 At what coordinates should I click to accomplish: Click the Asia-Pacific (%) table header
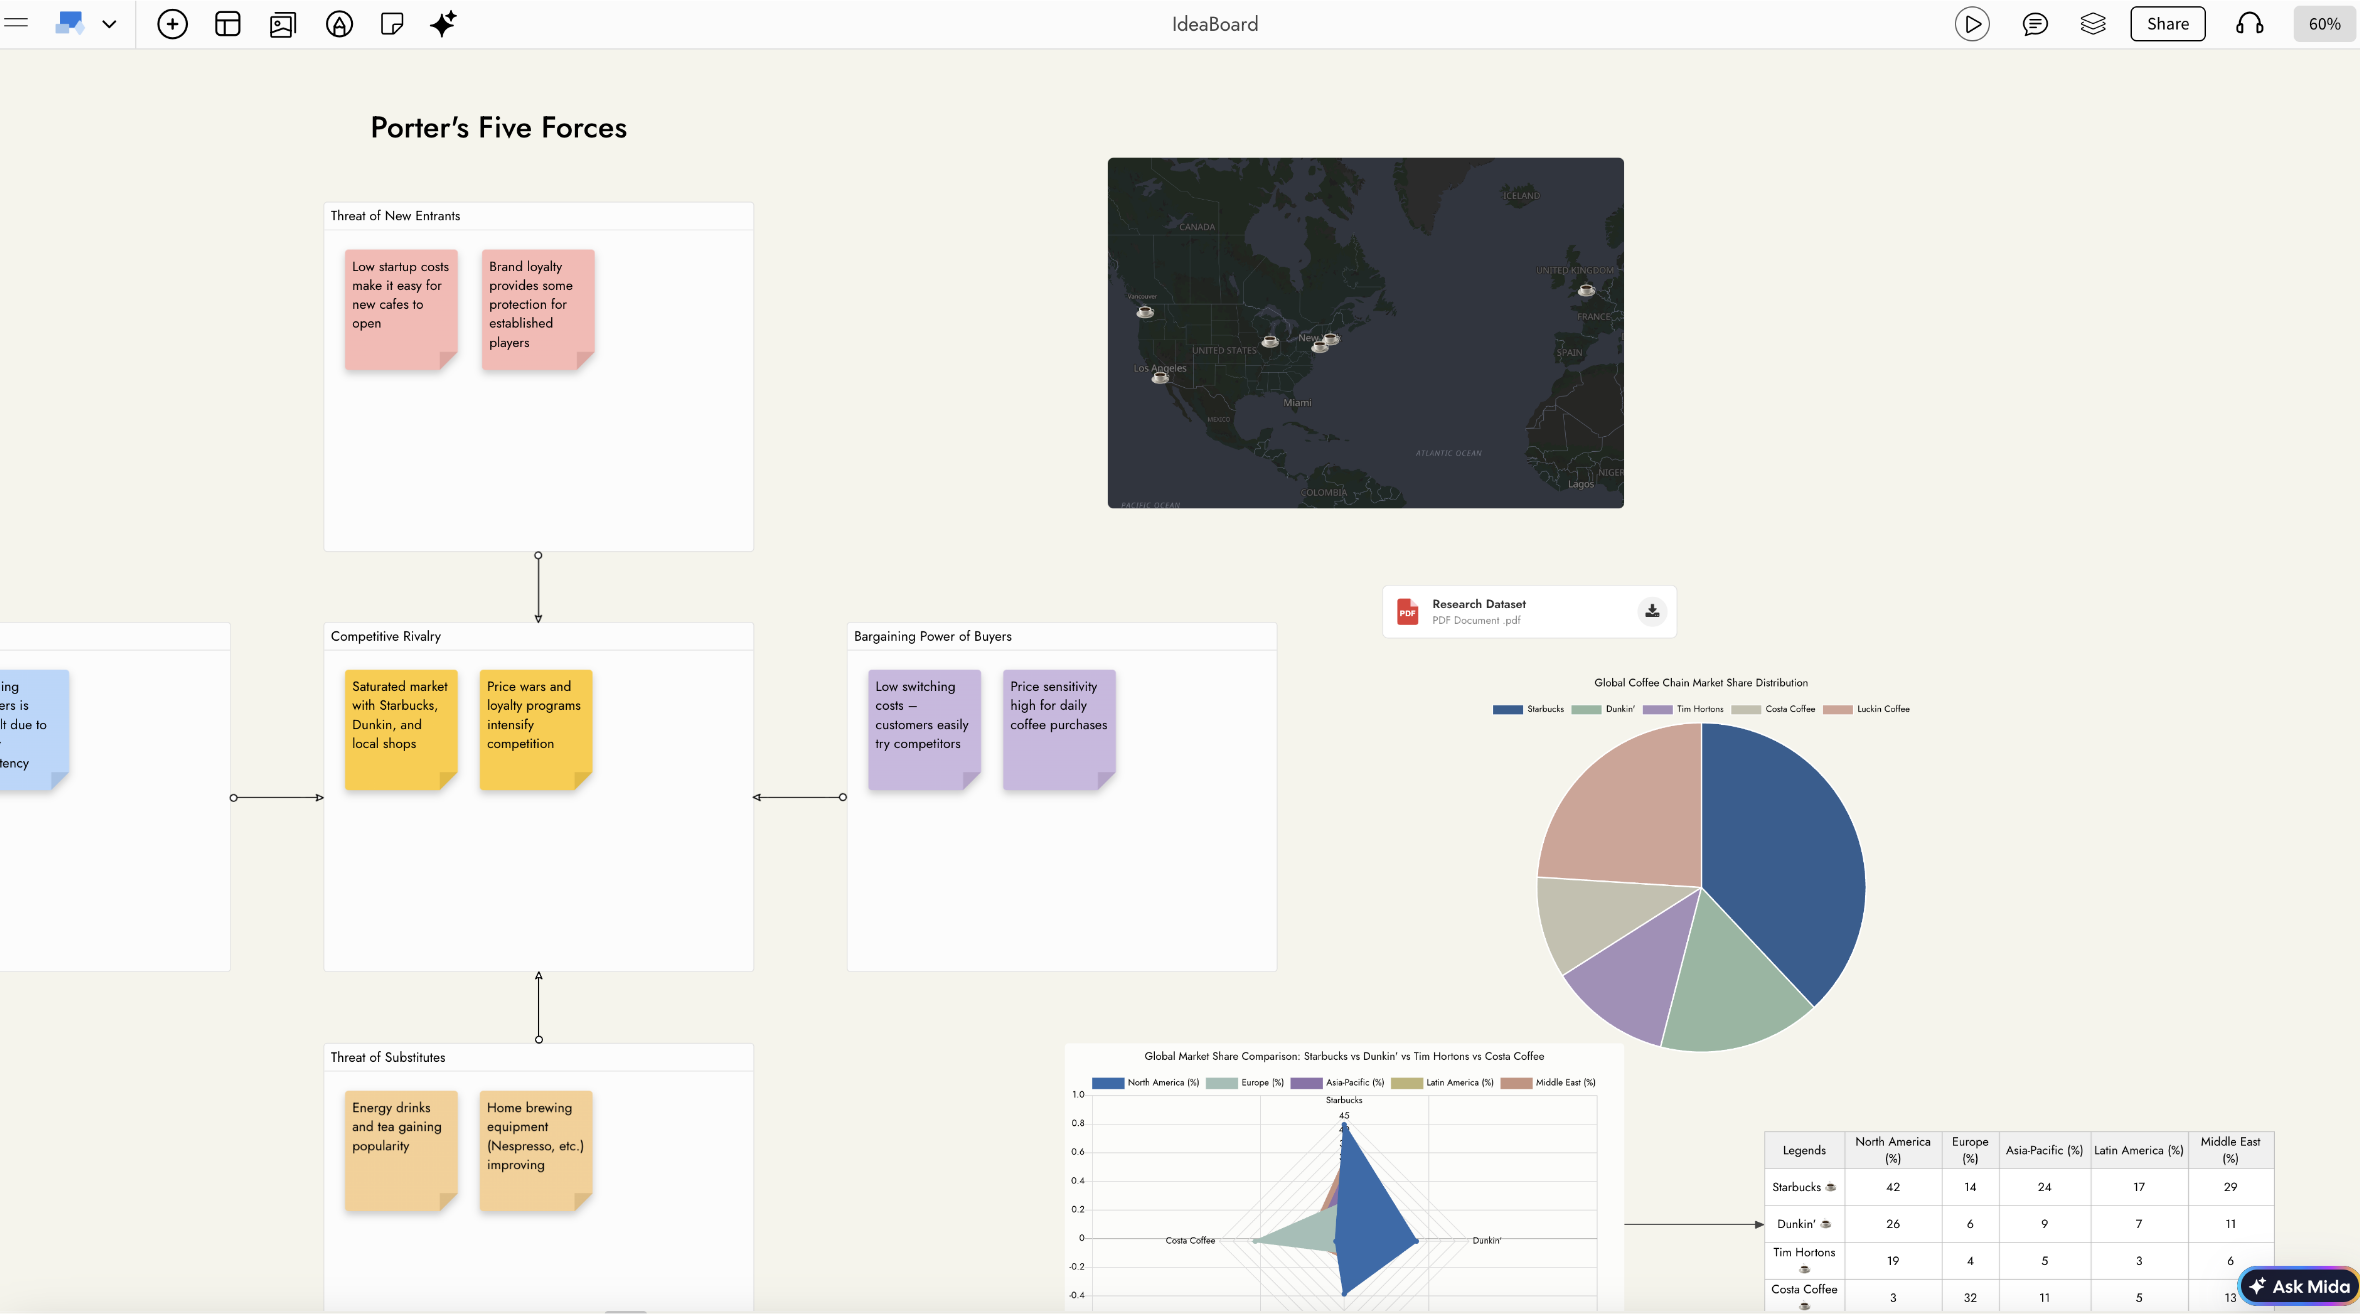(x=2044, y=1150)
